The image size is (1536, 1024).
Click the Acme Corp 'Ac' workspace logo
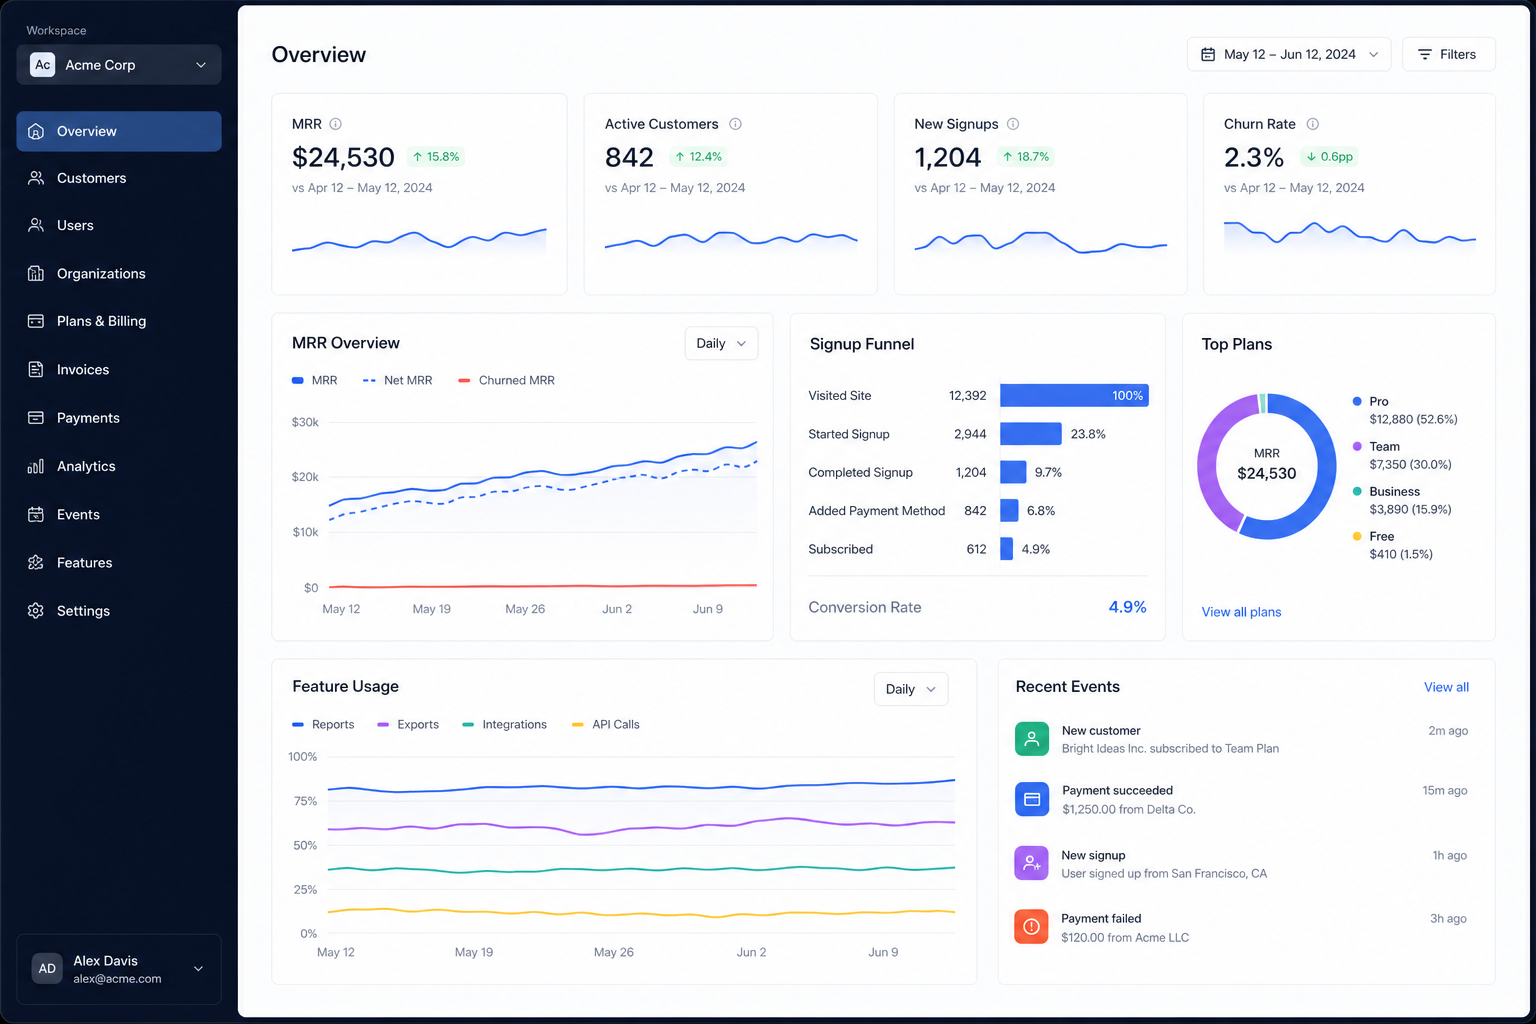tap(42, 65)
